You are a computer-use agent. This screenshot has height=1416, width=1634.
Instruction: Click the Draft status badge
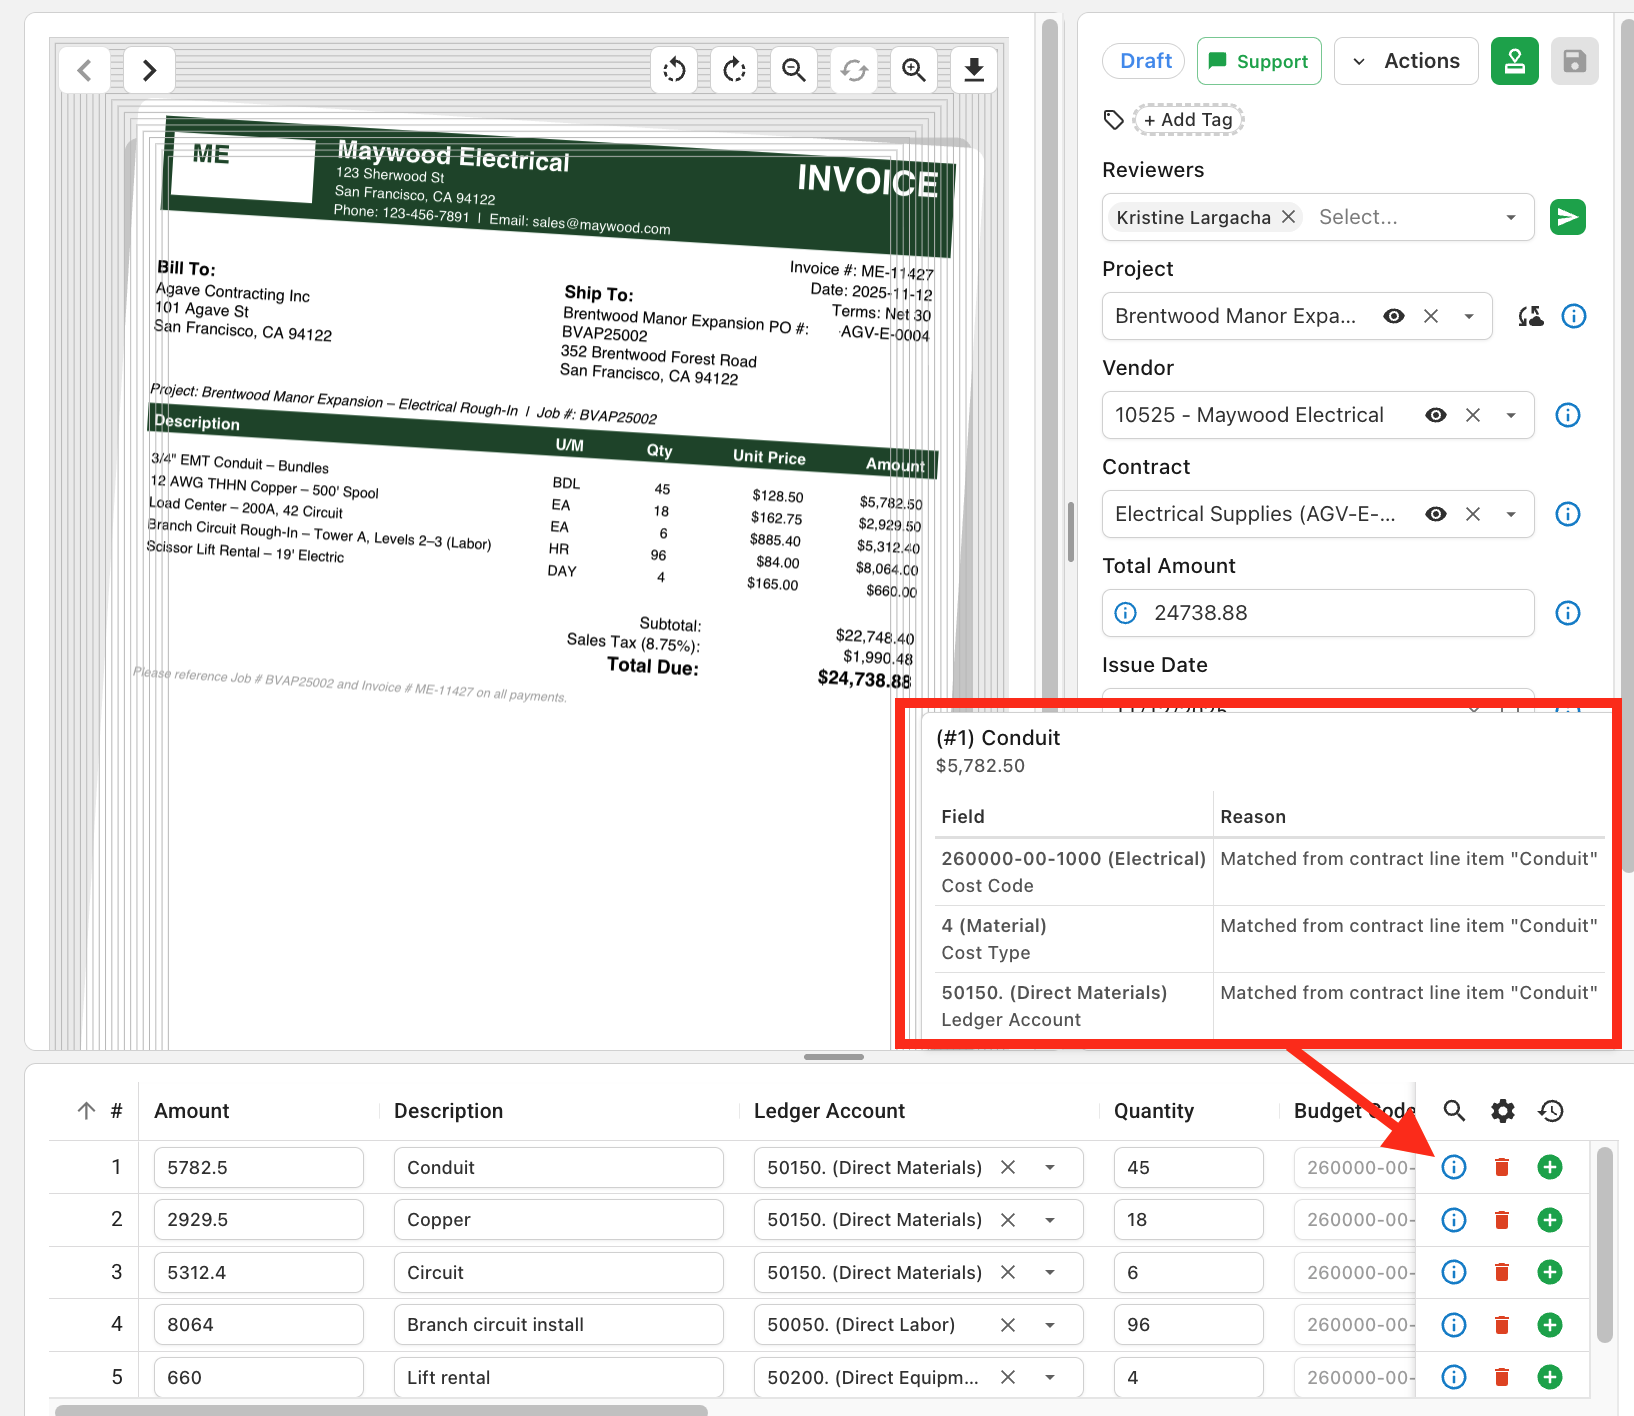(1145, 61)
